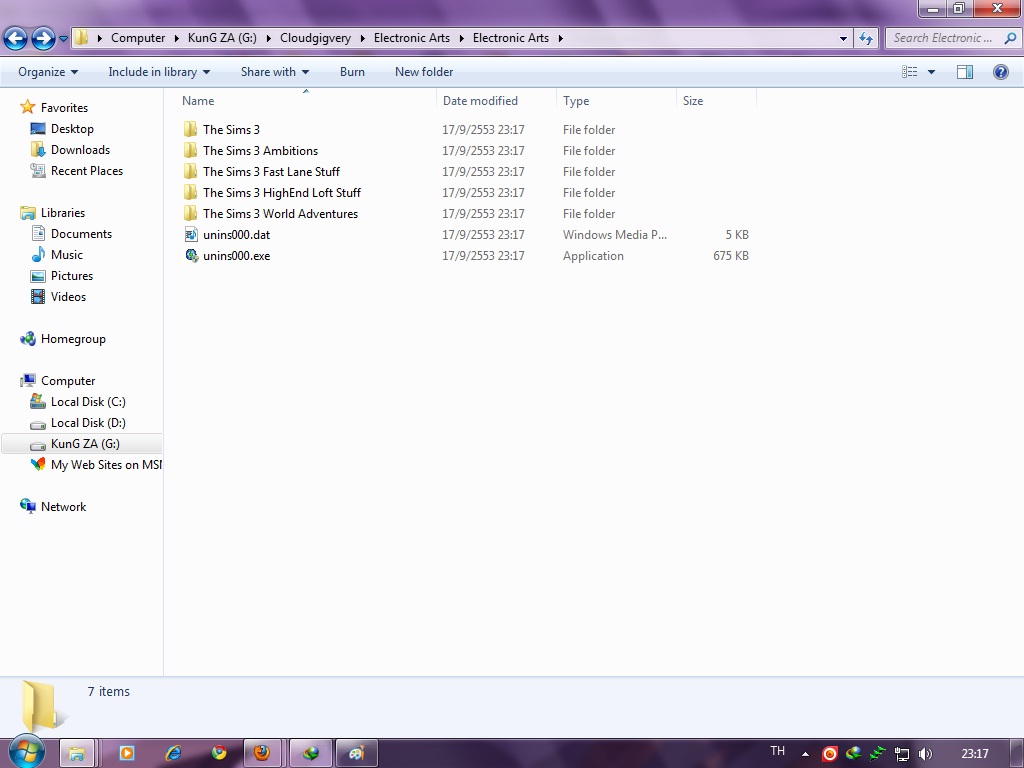Sort by the Name column header
Screen dimensions: 1024x768
[306, 101]
